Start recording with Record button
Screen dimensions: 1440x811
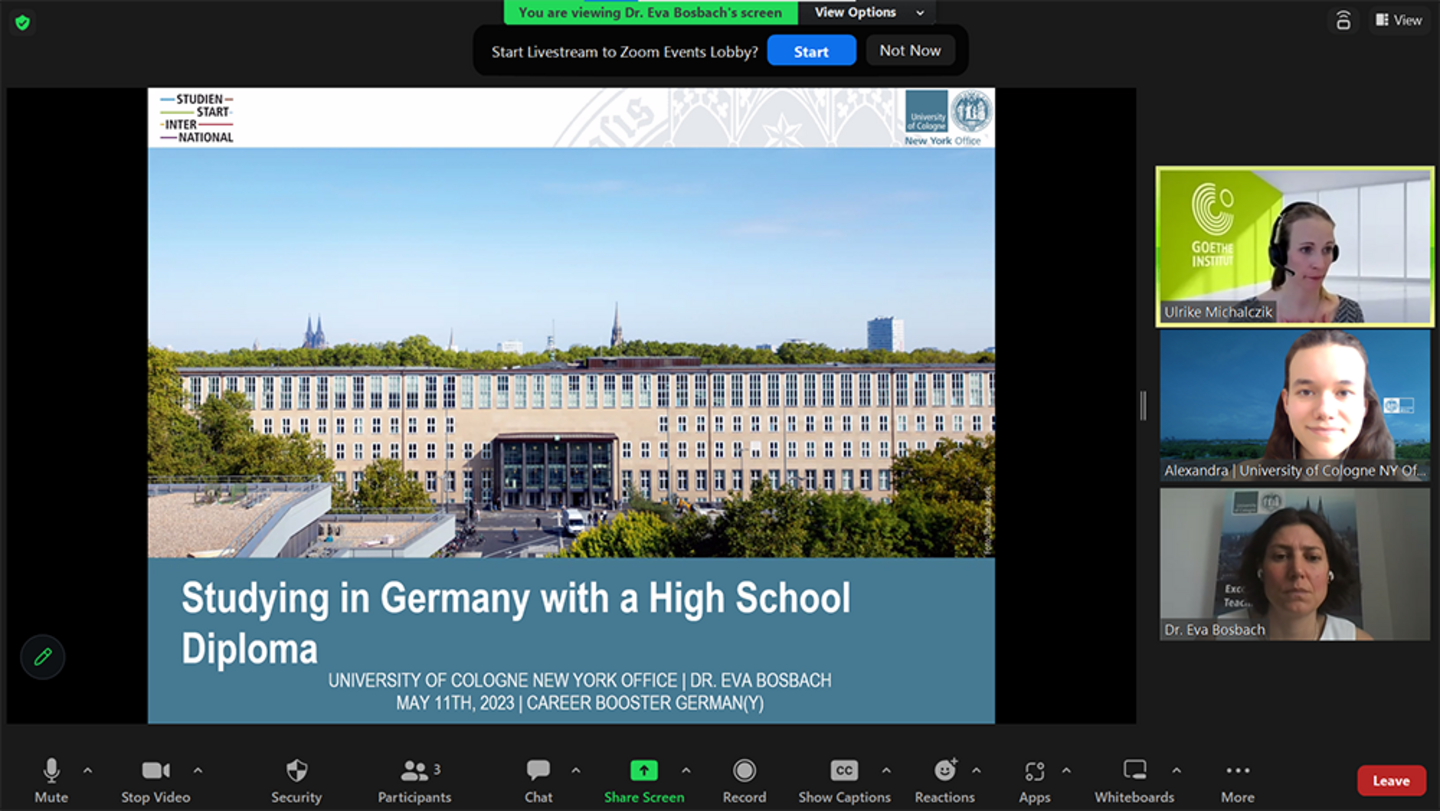click(x=744, y=780)
